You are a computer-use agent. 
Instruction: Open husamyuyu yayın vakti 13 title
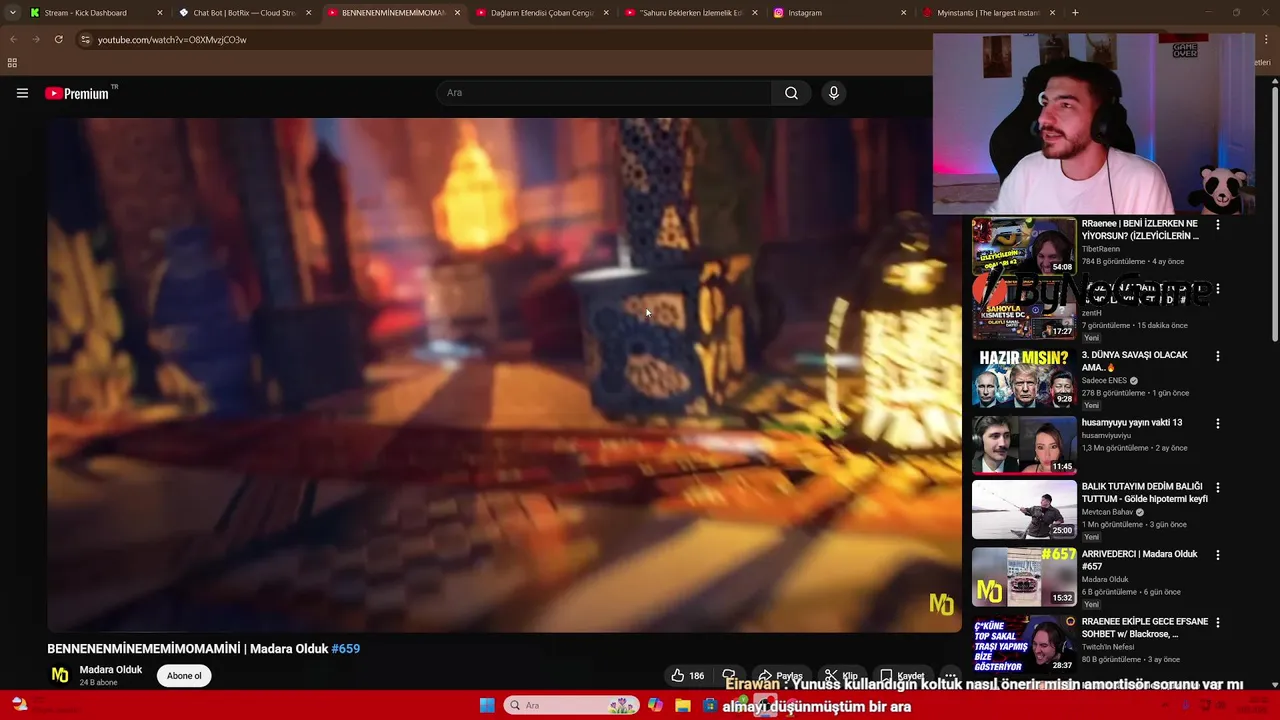1131,423
